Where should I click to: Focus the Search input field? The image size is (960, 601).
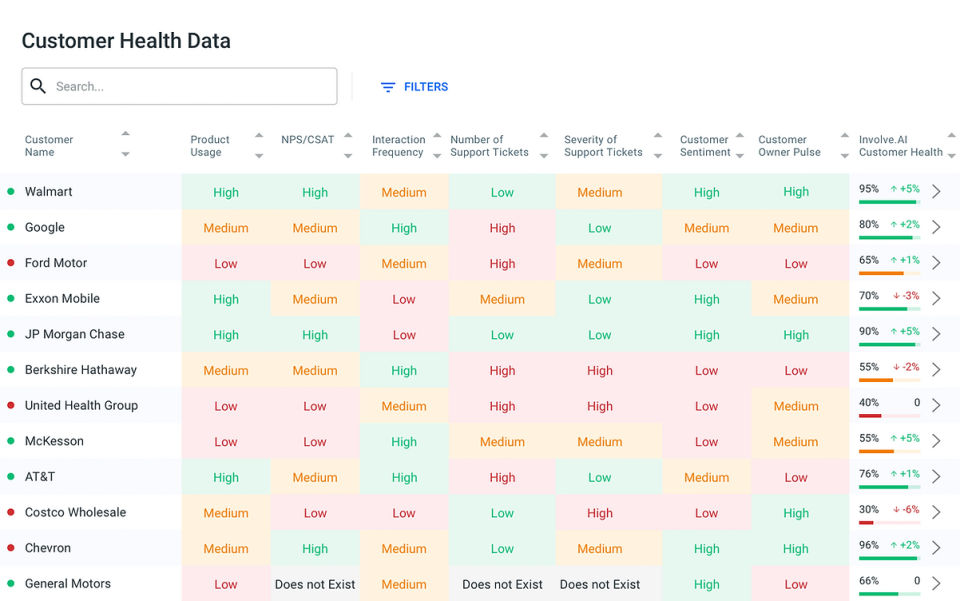(190, 87)
